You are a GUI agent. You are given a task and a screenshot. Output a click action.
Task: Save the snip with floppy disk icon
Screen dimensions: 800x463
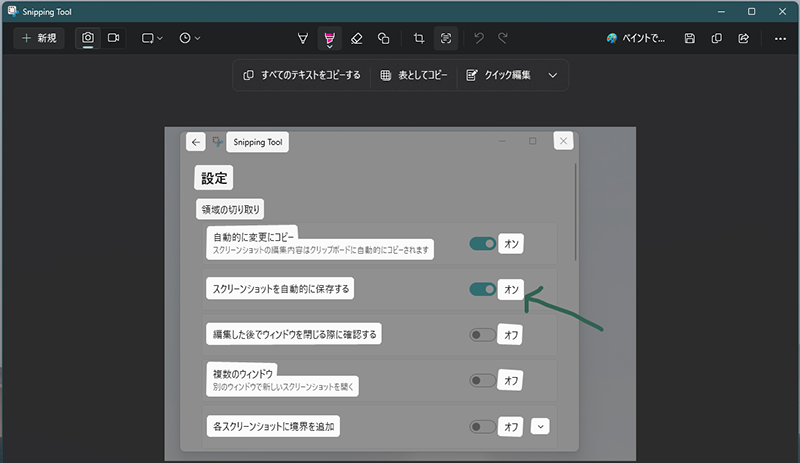[690, 38]
